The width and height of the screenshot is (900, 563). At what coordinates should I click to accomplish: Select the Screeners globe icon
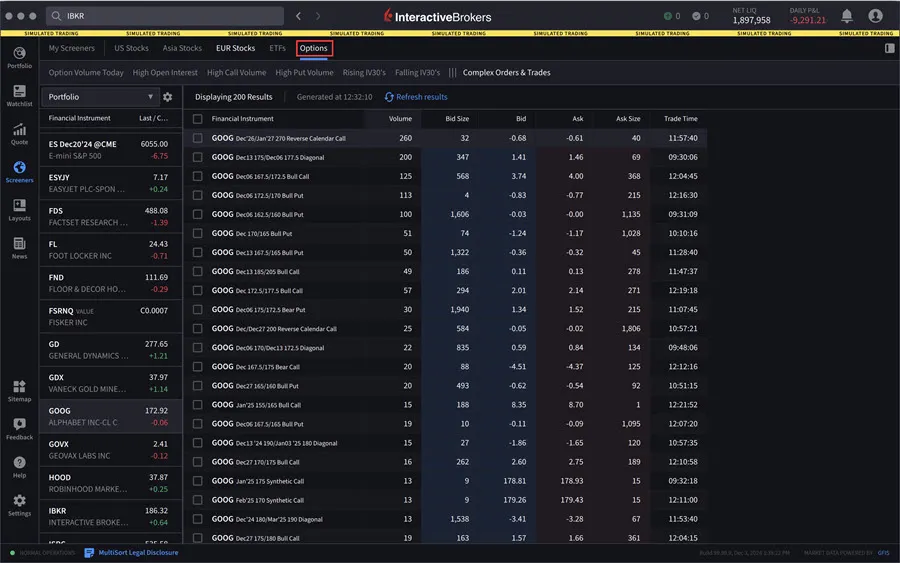pos(20,168)
